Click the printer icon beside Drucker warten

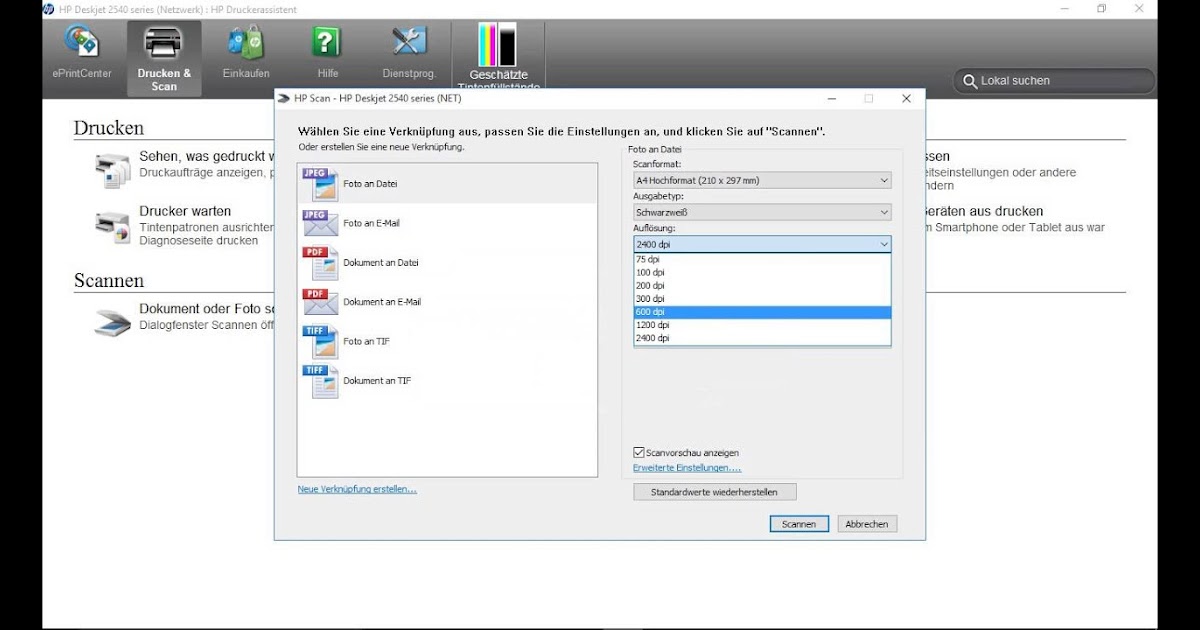coord(112,227)
